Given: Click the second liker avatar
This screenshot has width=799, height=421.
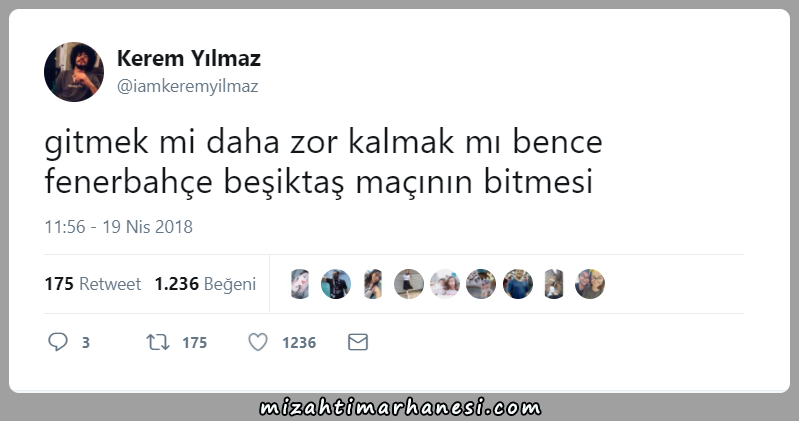Looking at the screenshot, I should pos(336,284).
